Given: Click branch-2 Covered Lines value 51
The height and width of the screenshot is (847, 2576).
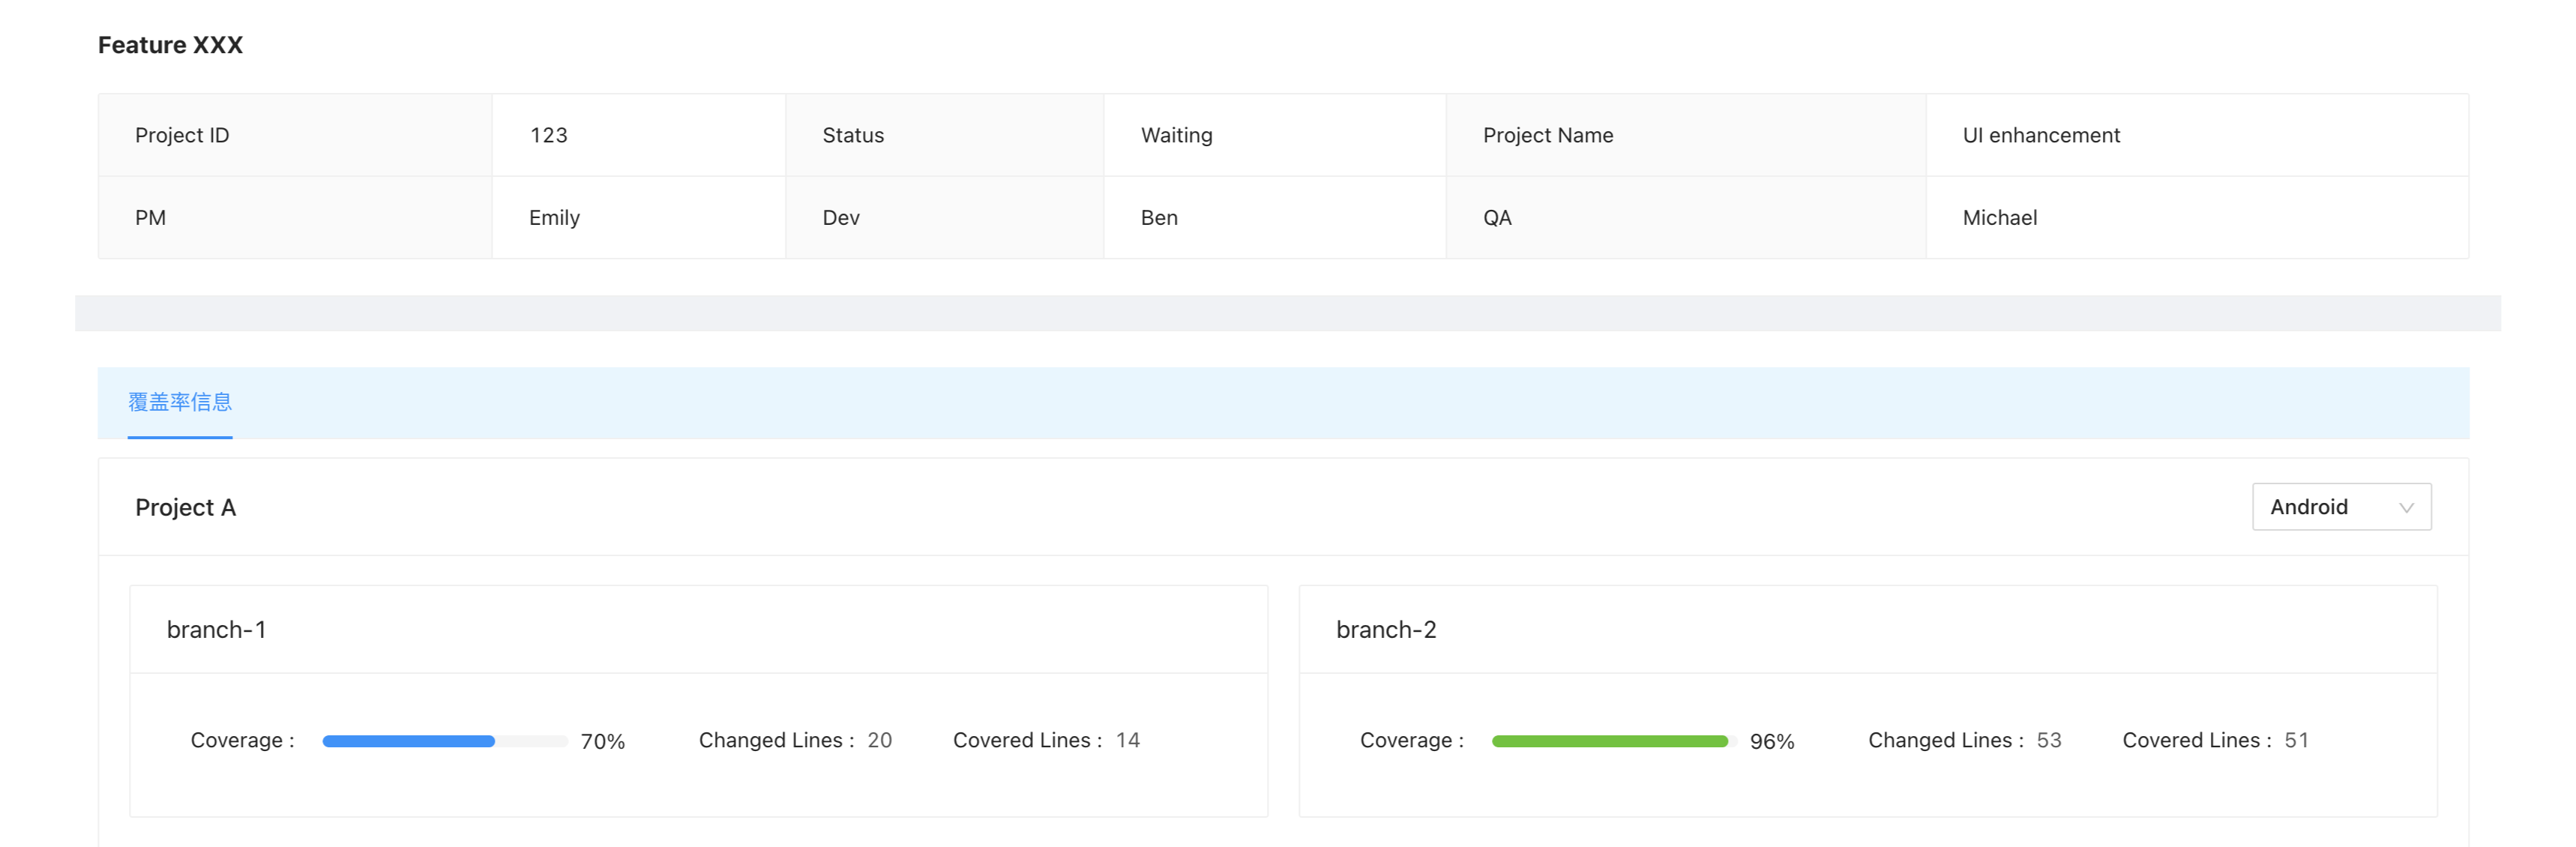Looking at the screenshot, I should tap(2297, 740).
